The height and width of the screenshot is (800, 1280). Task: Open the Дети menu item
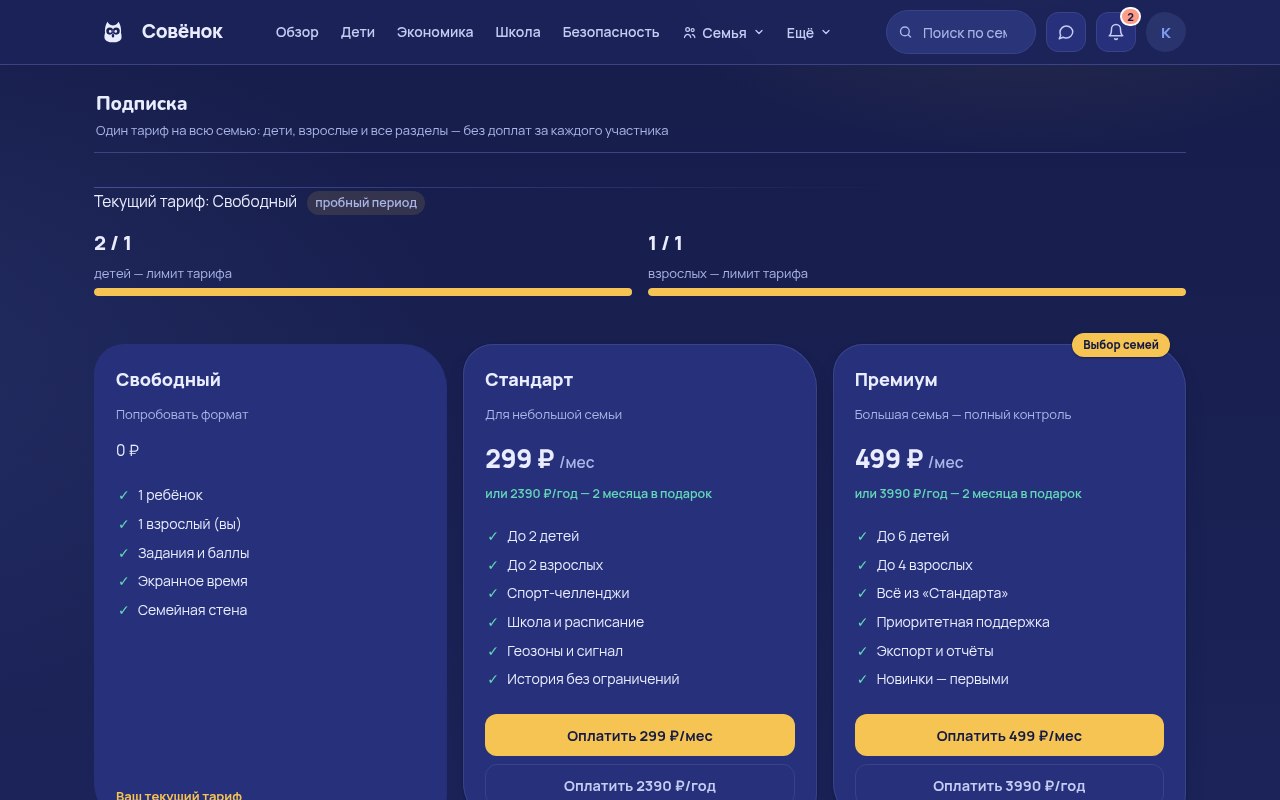[x=358, y=32]
